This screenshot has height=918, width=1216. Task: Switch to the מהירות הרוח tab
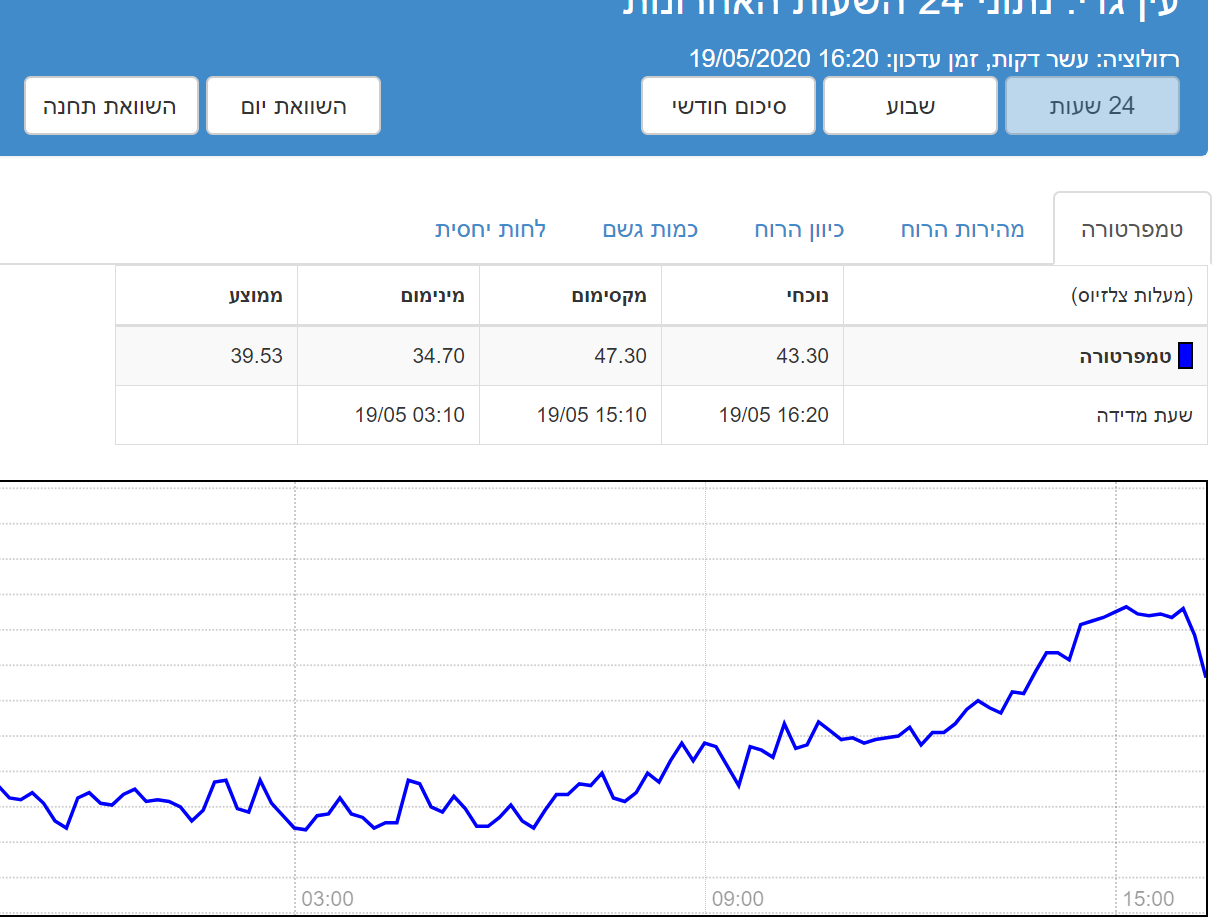962,230
